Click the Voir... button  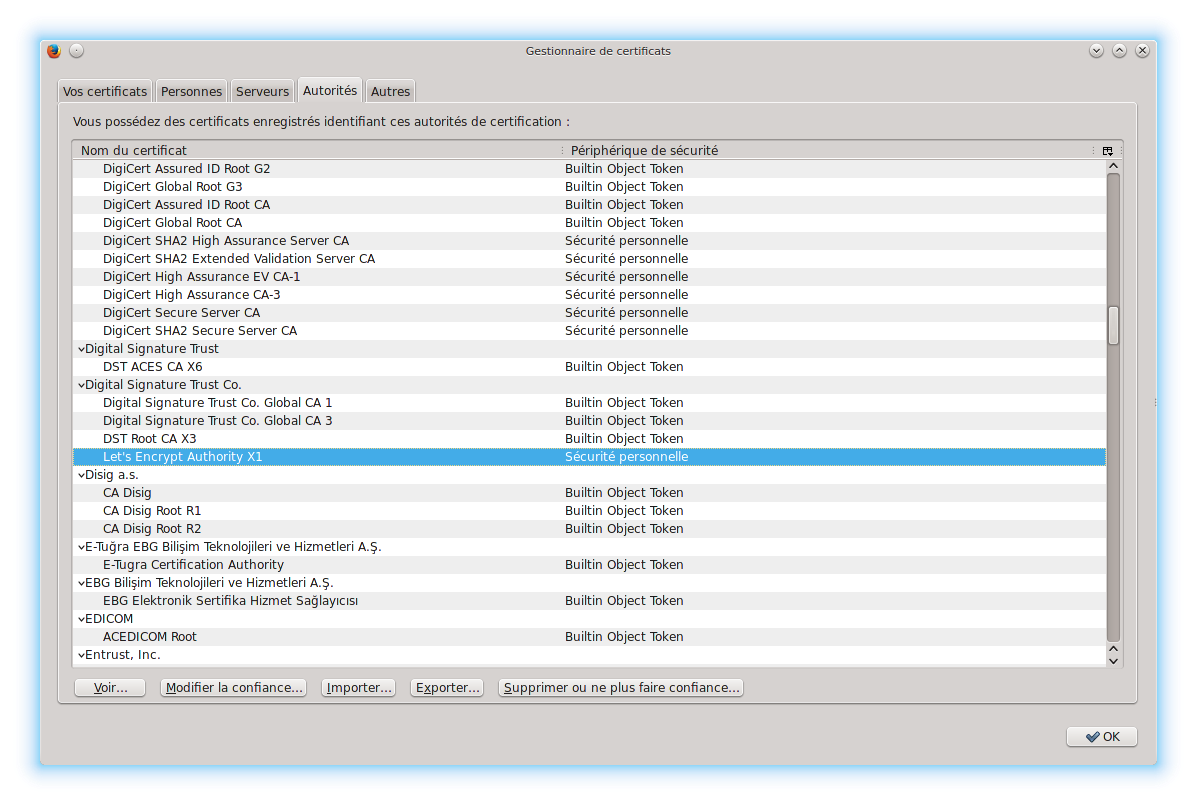point(111,687)
